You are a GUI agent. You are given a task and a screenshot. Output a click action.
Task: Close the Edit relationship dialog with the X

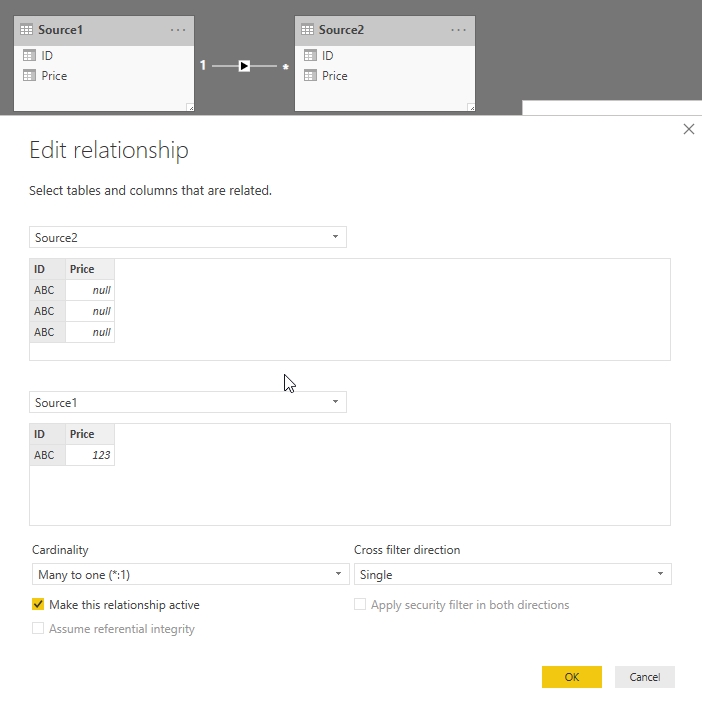[689, 129]
